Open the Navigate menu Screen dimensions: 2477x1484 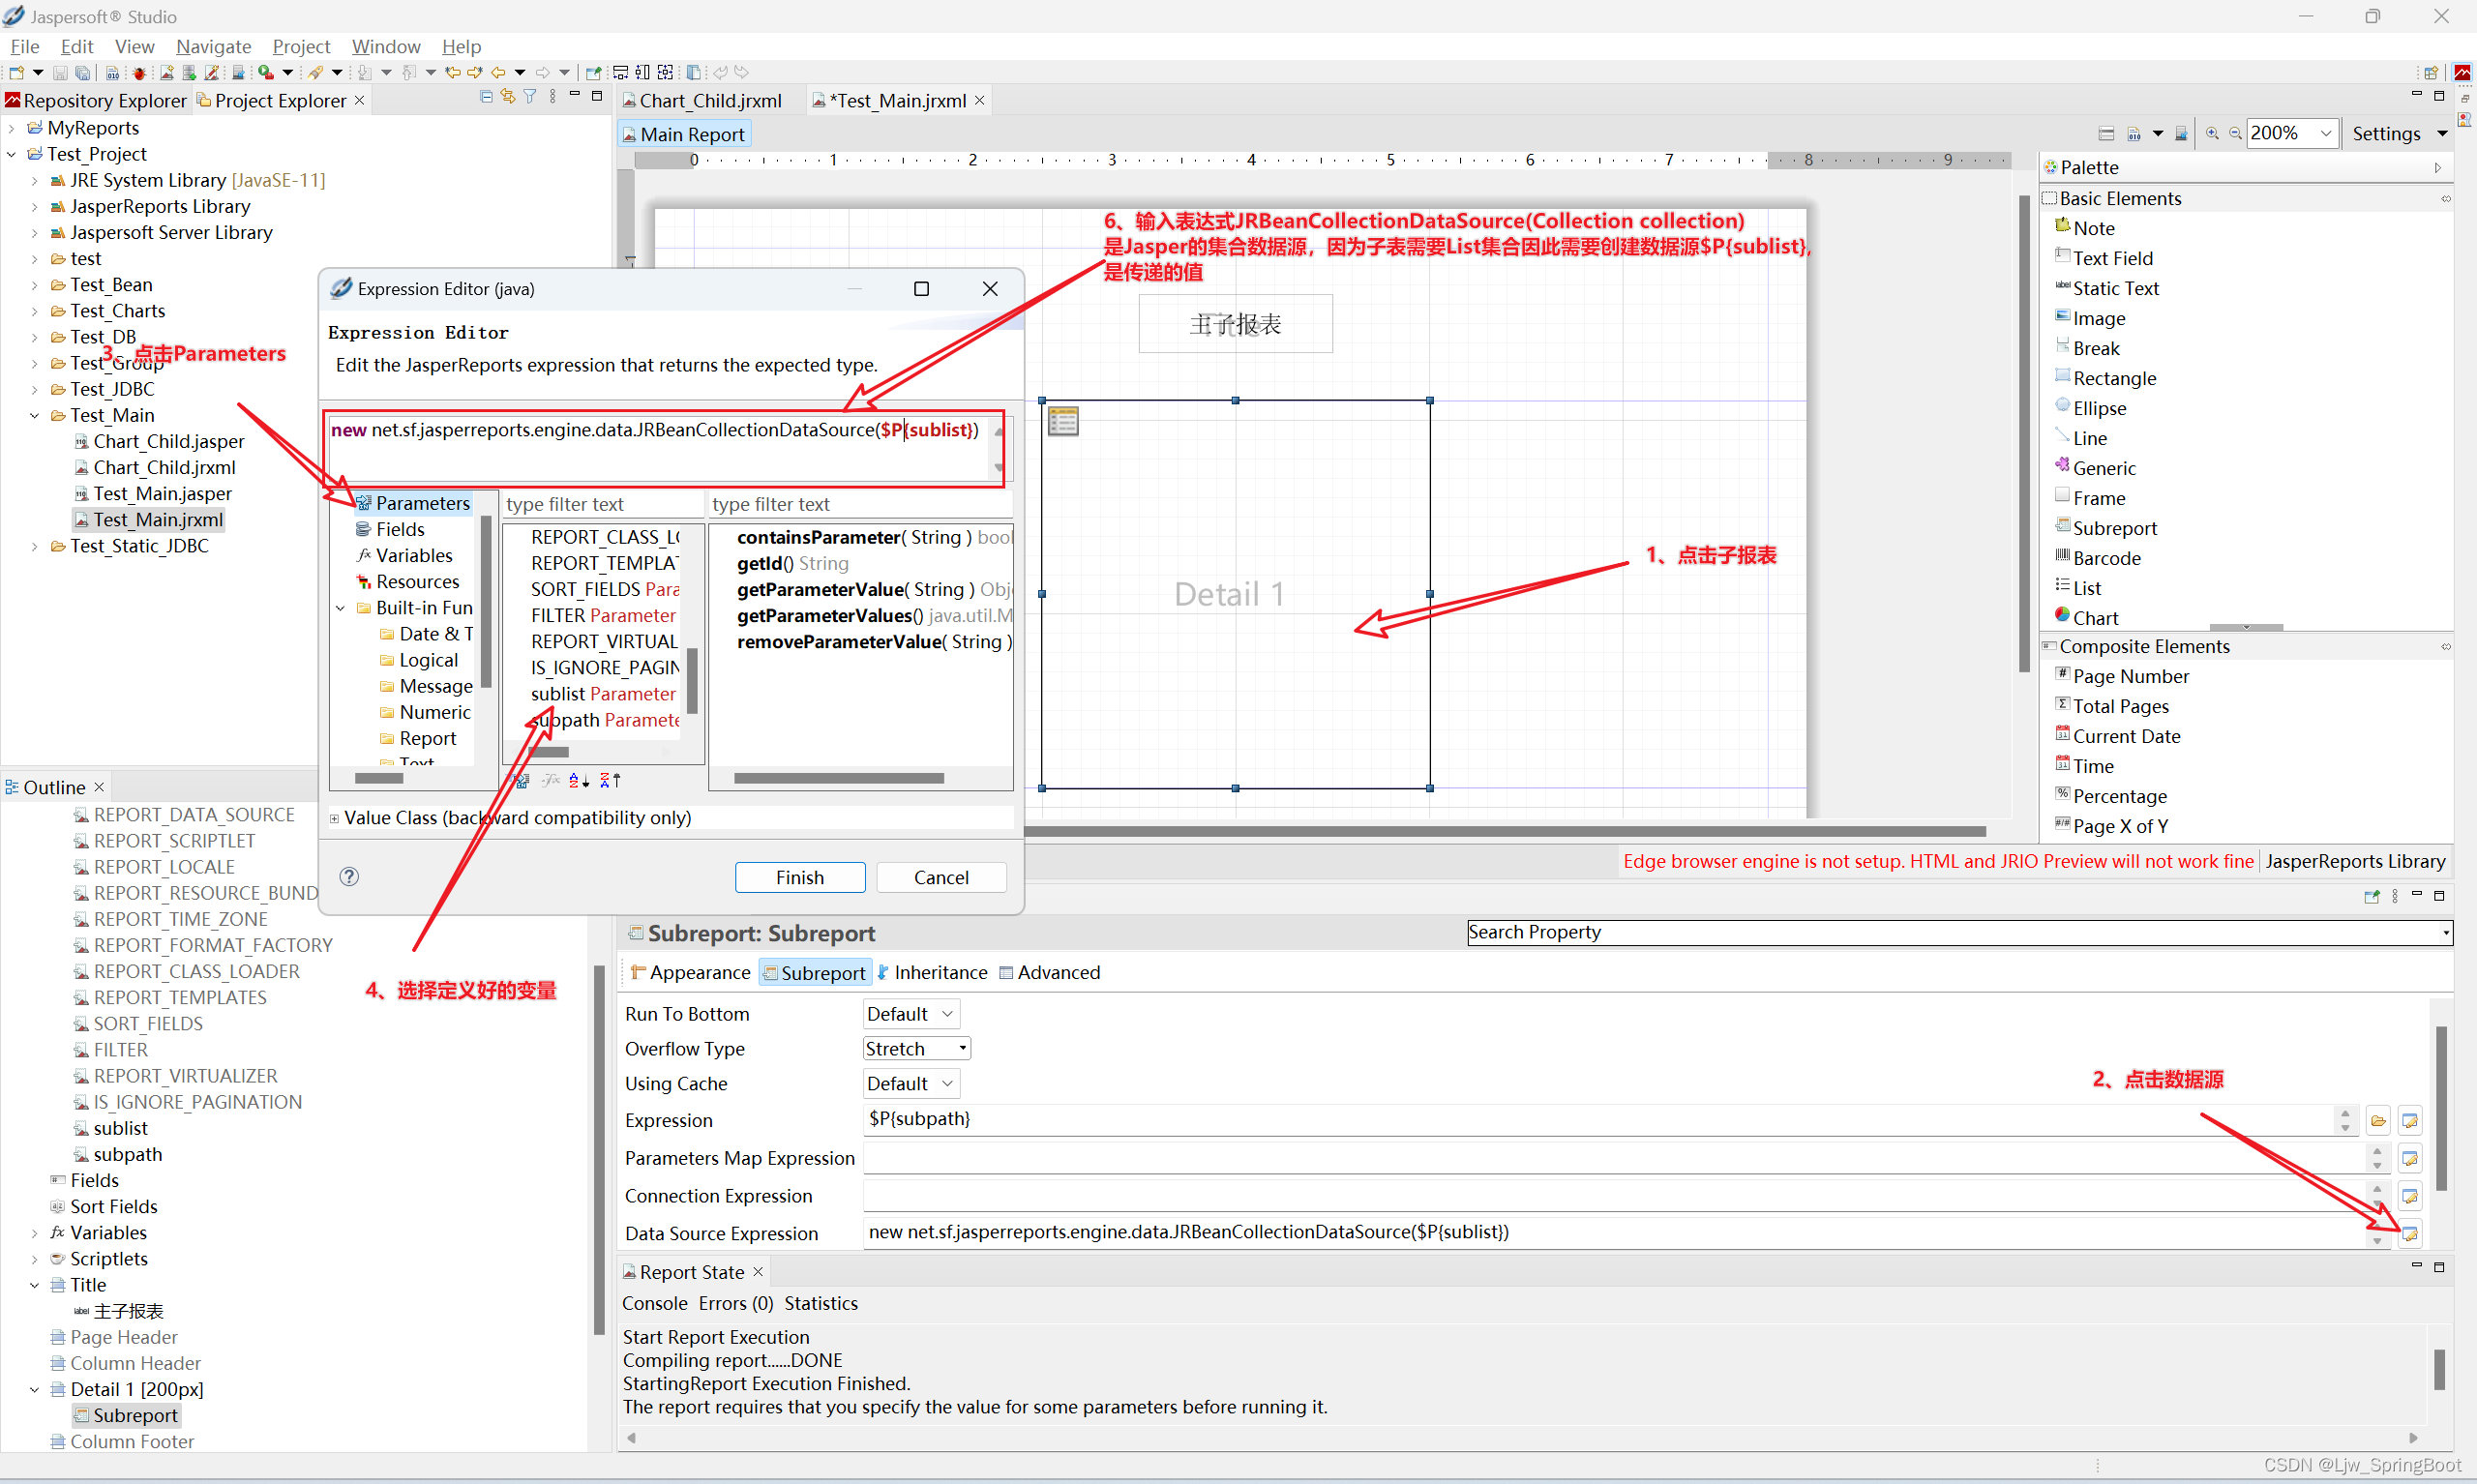pos(213,46)
